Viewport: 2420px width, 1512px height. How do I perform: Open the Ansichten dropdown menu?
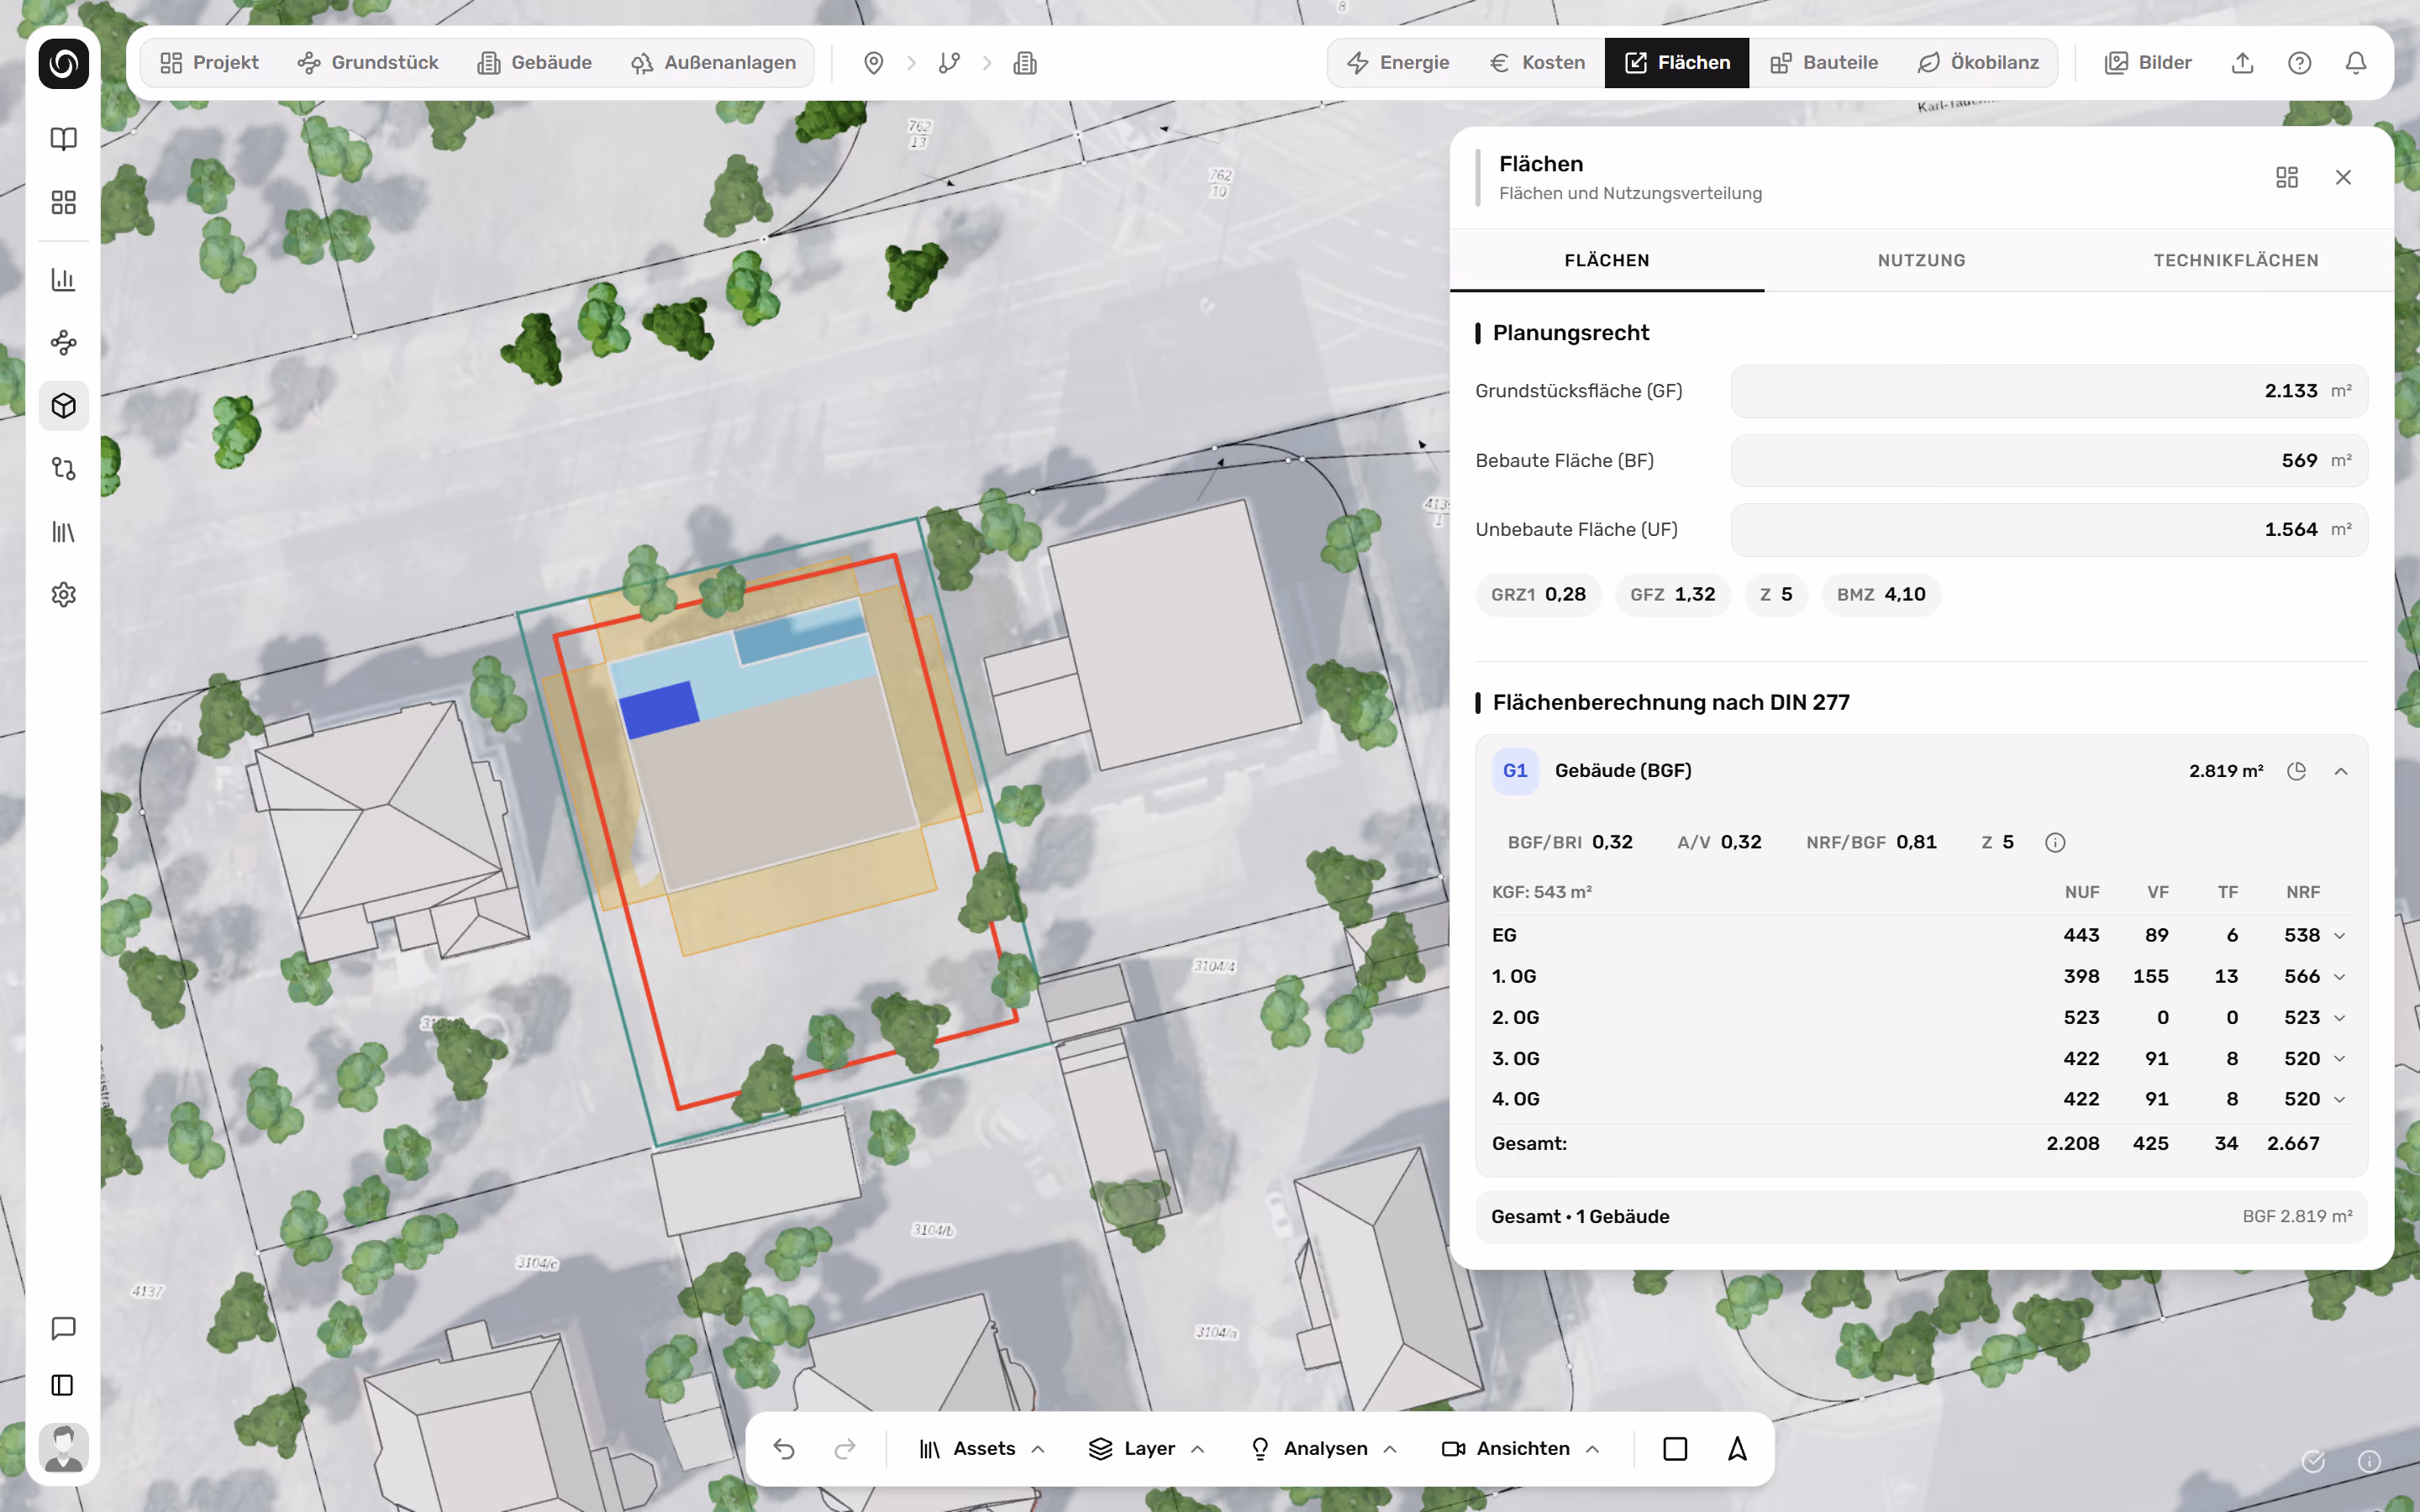coord(1521,1449)
